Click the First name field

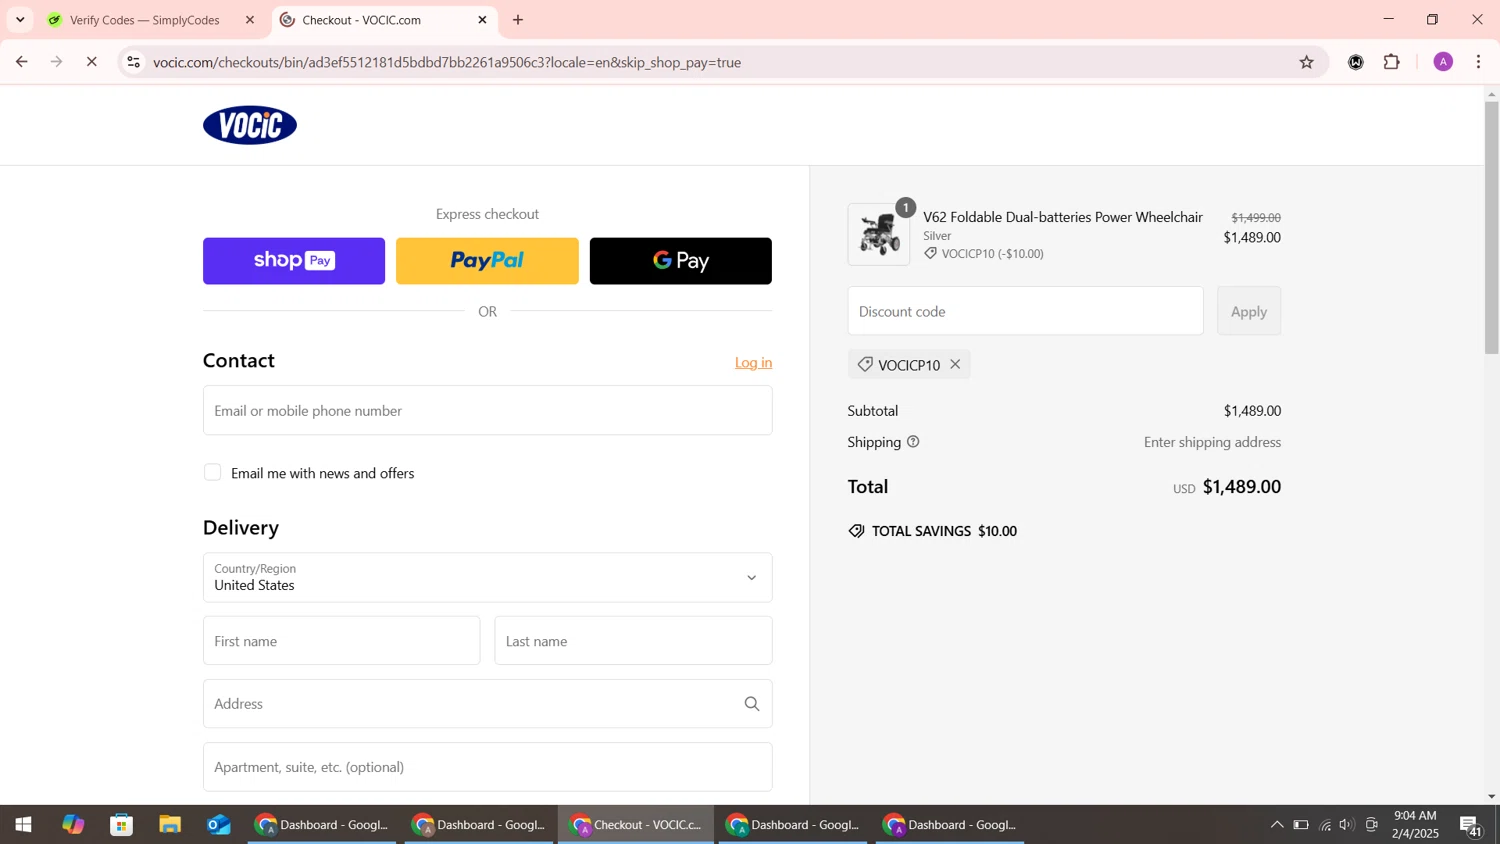click(341, 641)
